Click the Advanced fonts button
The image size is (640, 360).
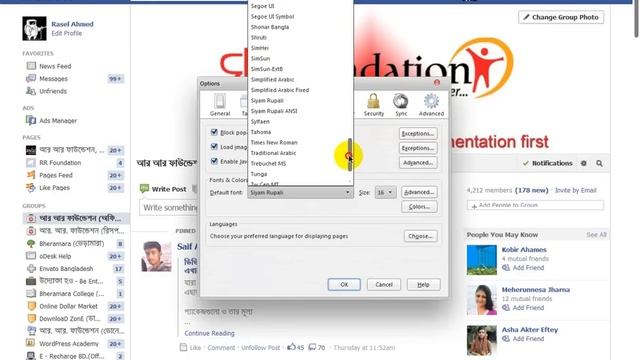tap(419, 192)
